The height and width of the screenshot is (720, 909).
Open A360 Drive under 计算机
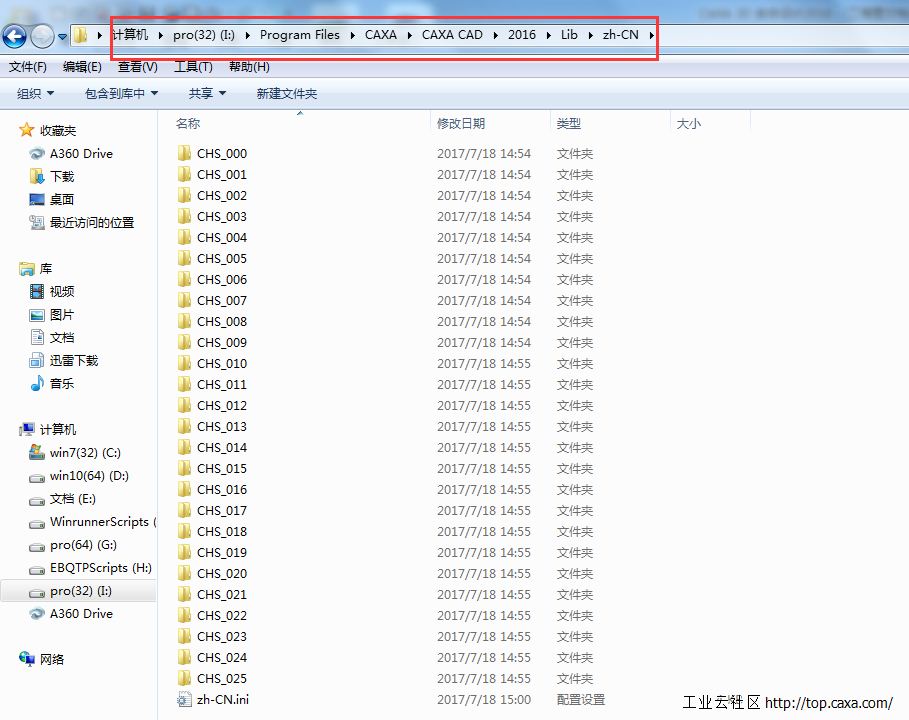point(81,613)
